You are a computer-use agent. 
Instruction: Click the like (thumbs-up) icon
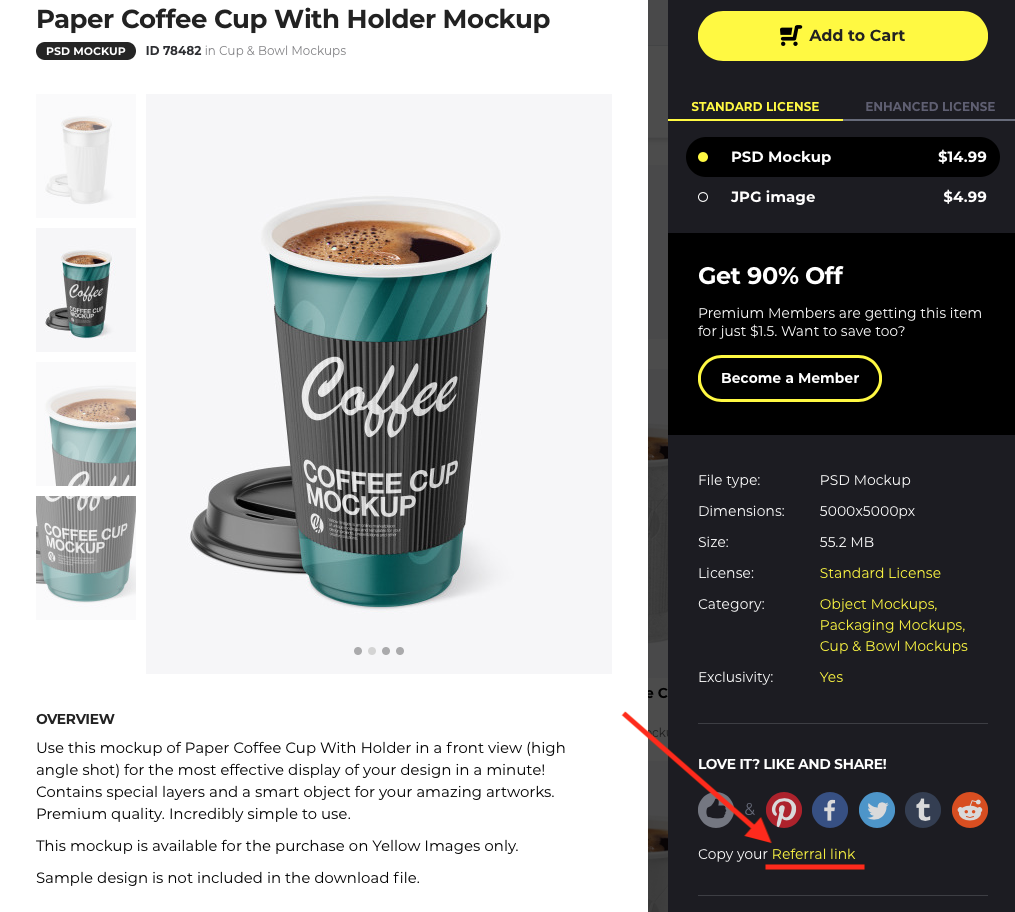[716, 810]
